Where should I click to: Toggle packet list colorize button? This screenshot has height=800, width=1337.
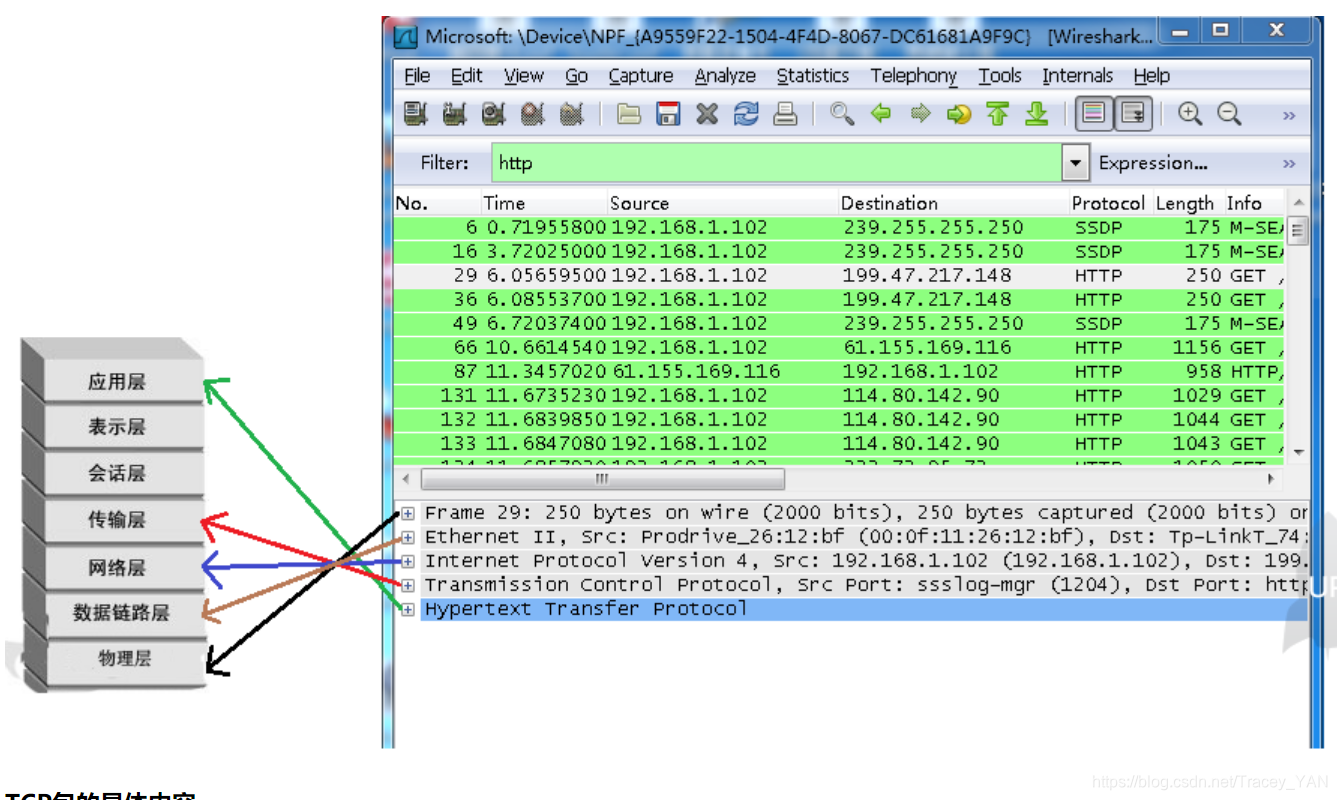[1094, 114]
